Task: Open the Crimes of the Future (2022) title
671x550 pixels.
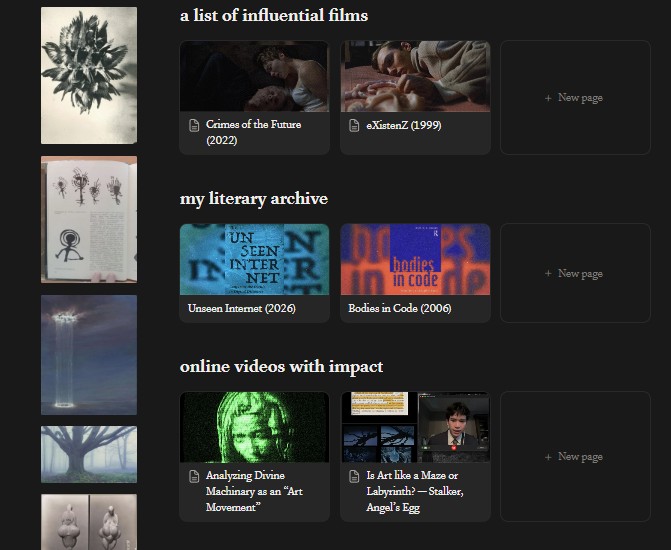Action: click(253, 132)
